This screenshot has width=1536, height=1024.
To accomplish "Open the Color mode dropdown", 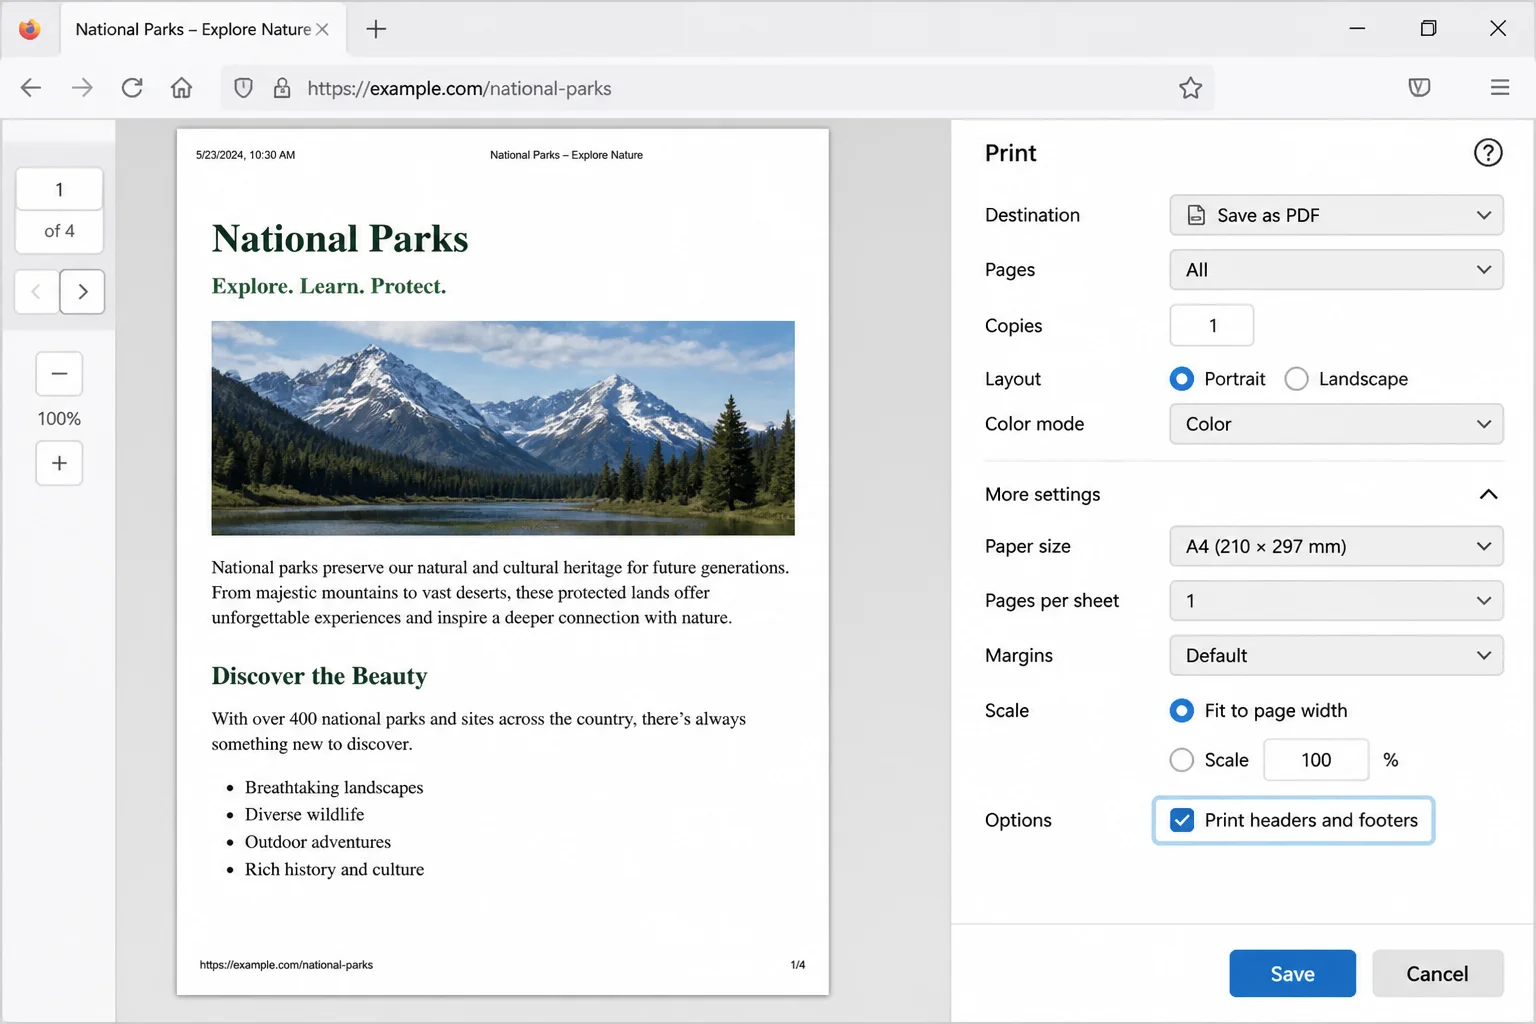I will (x=1336, y=424).
